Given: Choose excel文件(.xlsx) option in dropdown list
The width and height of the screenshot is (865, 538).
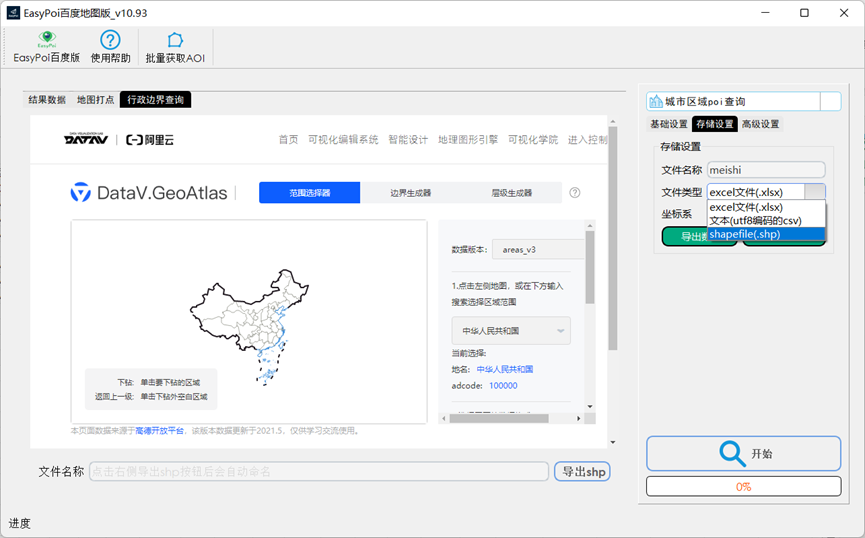Looking at the screenshot, I should click(766, 207).
